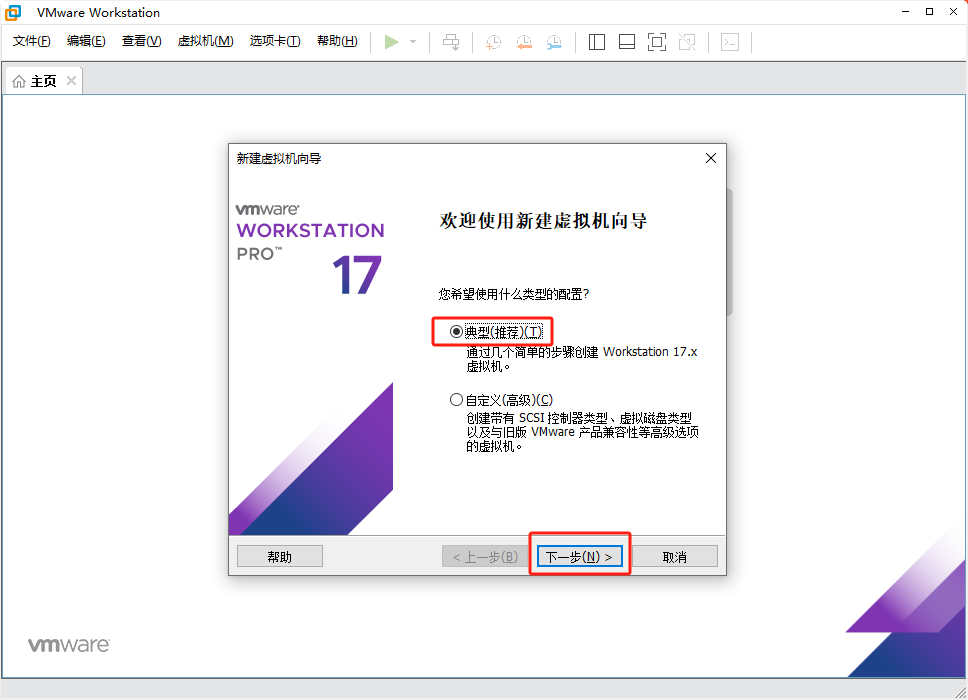The image size is (968, 700).
Task: Click the Send Ctrl+Alt+Del toolbar icon
Action: coord(451,42)
